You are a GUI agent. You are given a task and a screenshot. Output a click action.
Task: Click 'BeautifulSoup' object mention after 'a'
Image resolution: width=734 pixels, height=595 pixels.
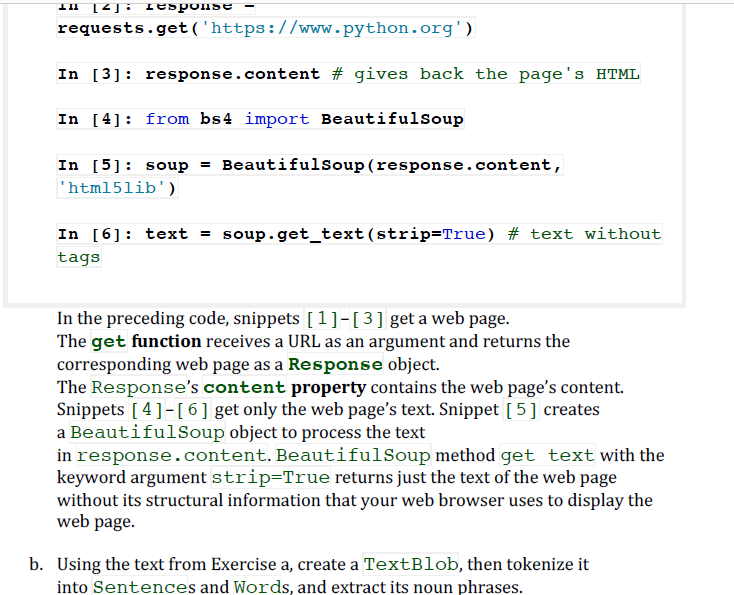147,433
